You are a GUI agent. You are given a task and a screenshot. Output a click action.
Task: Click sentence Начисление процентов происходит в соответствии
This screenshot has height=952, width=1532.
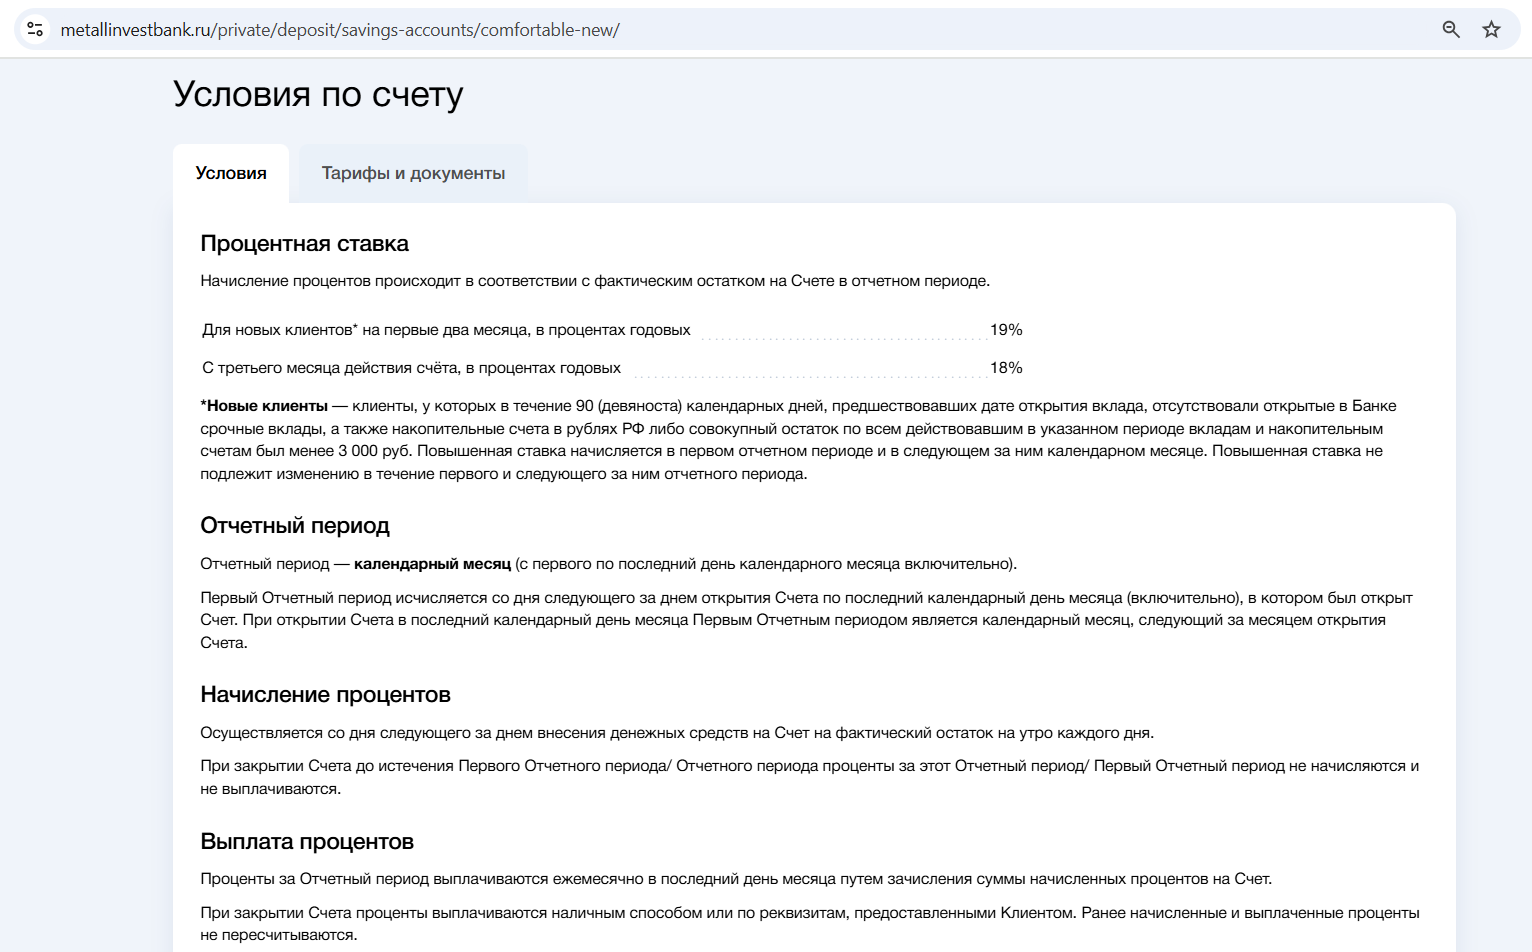point(595,281)
